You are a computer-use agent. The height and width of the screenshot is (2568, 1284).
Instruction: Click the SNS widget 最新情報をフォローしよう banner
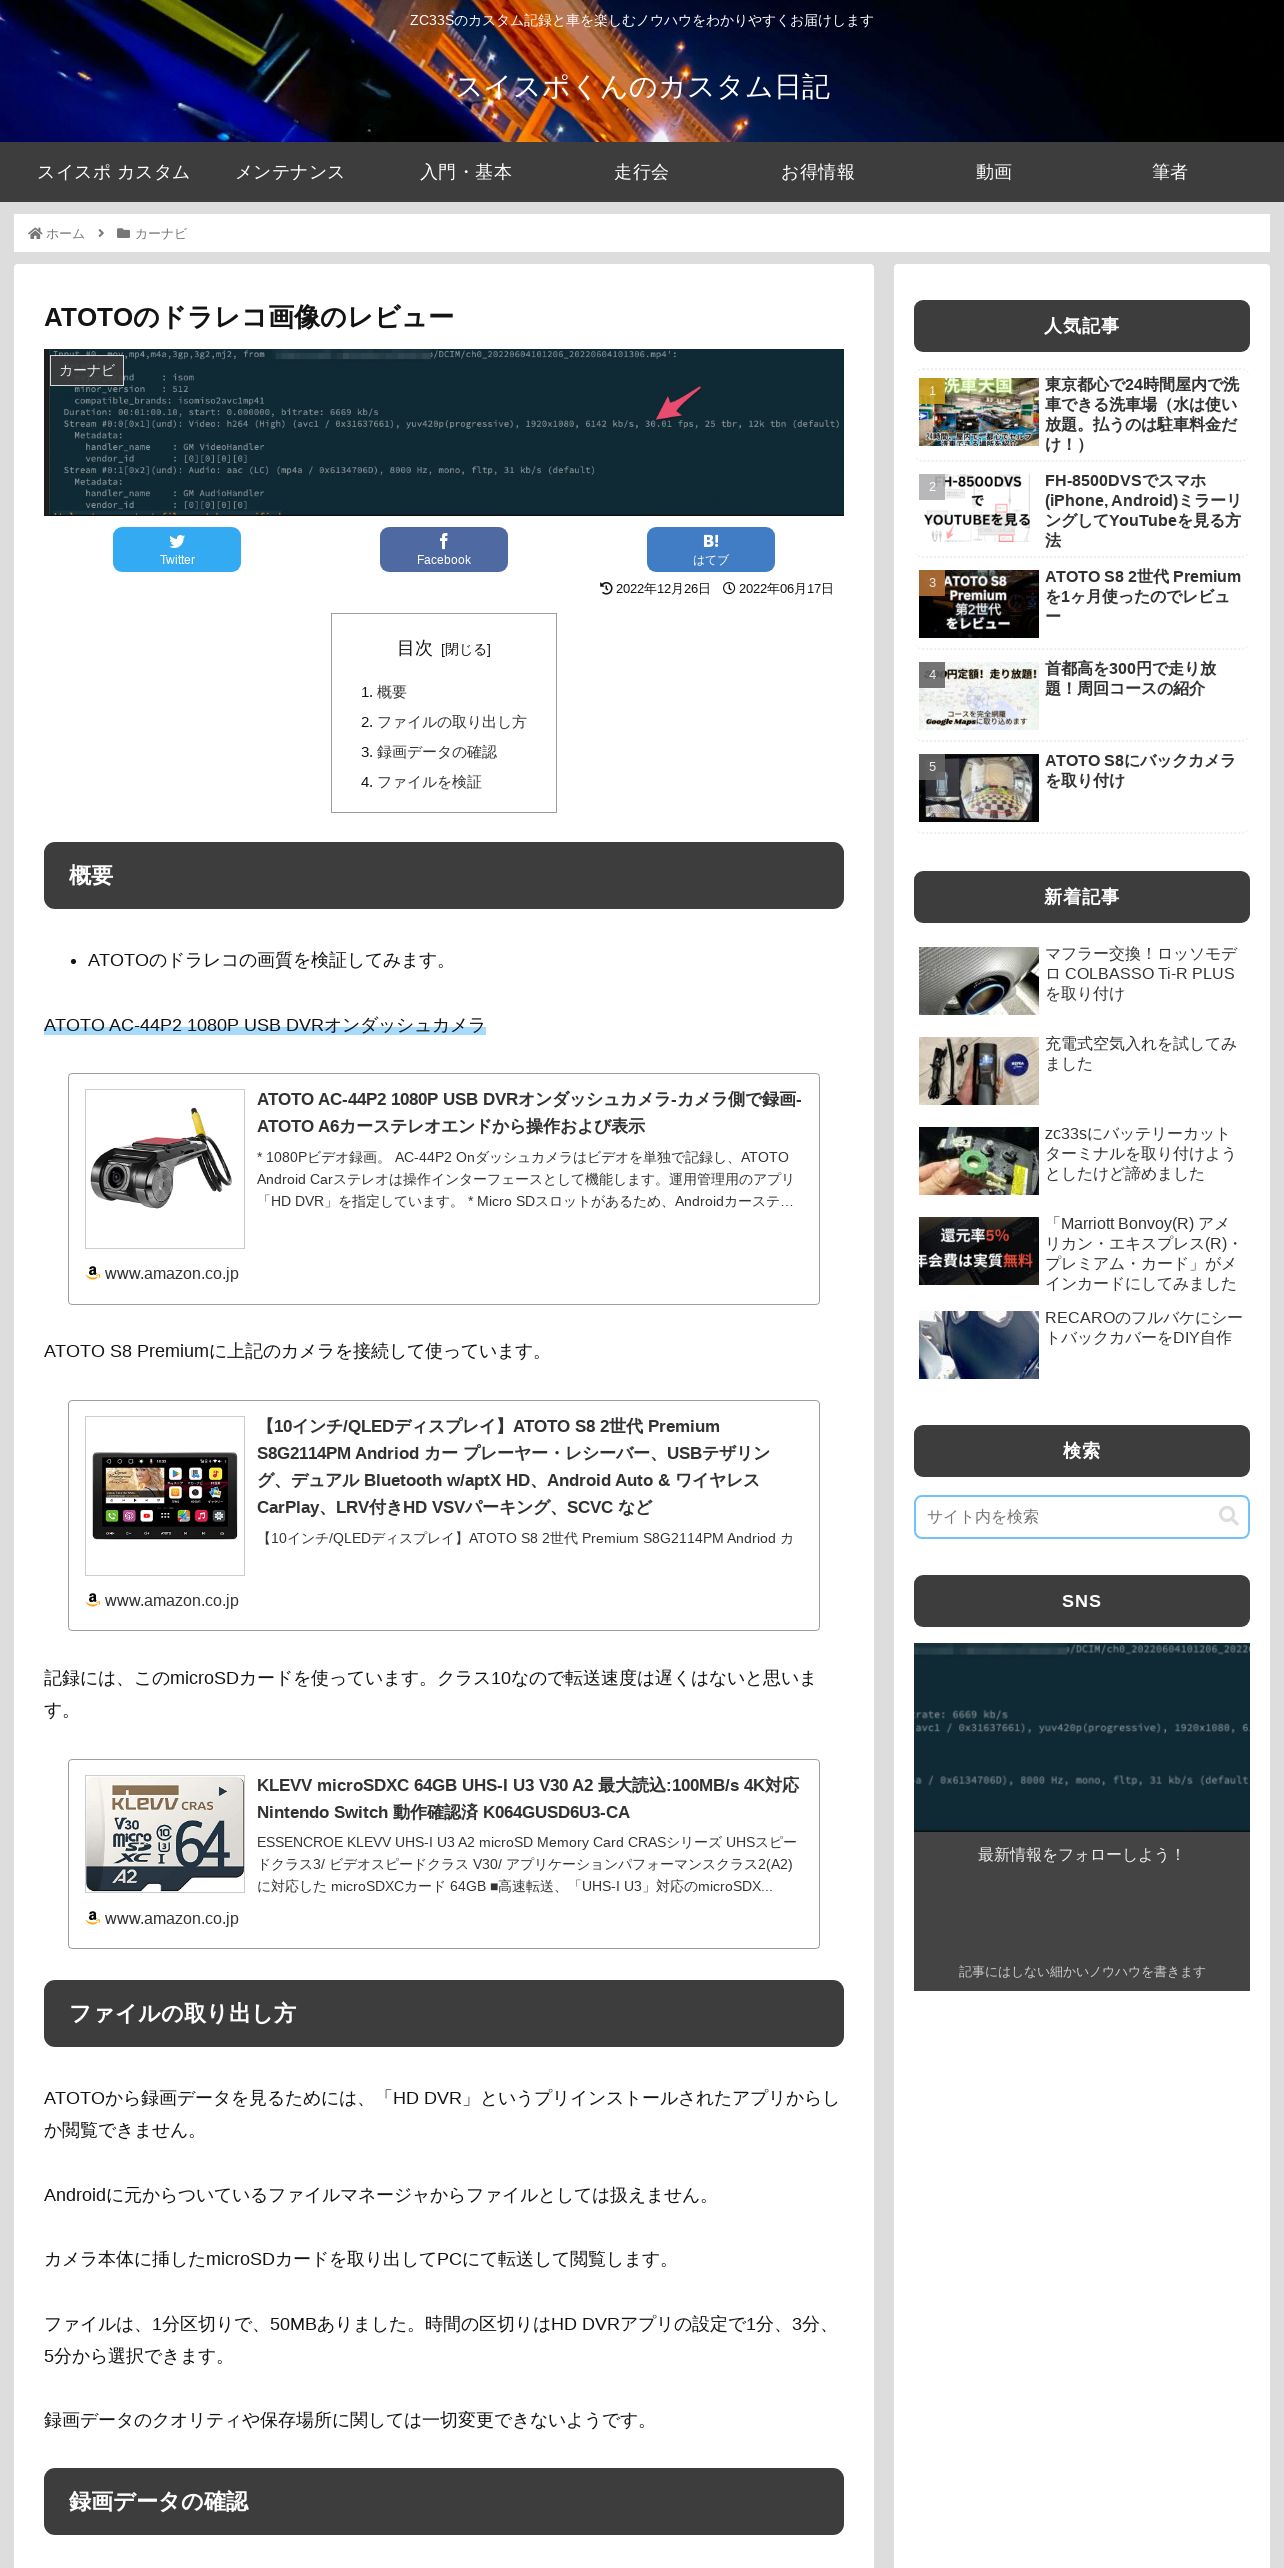point(1082,1817)
